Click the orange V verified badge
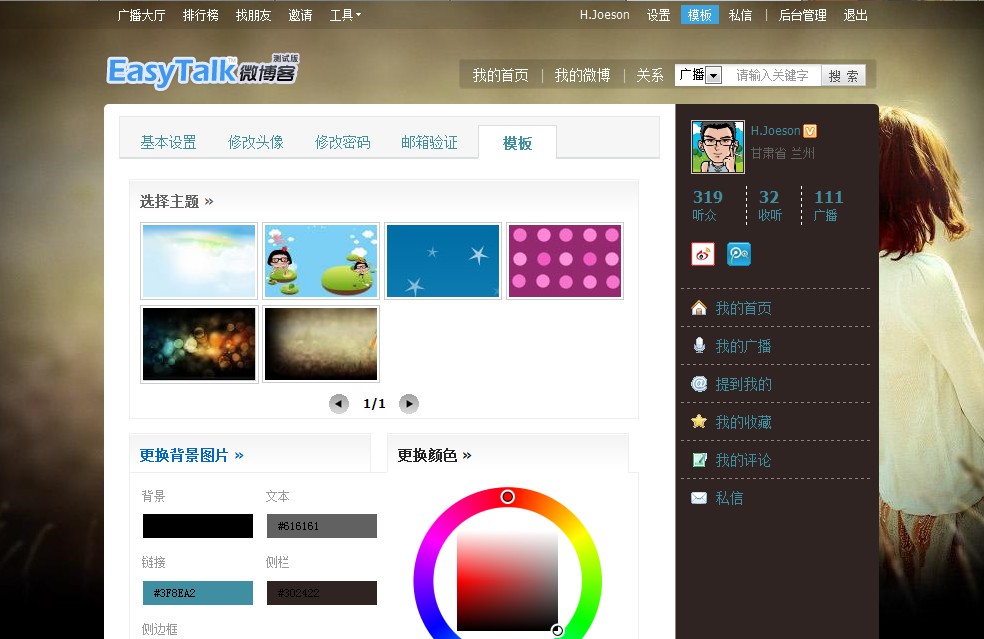Viewport: 984px width, 639px height. pyautogui.click(x=809, y=130)
